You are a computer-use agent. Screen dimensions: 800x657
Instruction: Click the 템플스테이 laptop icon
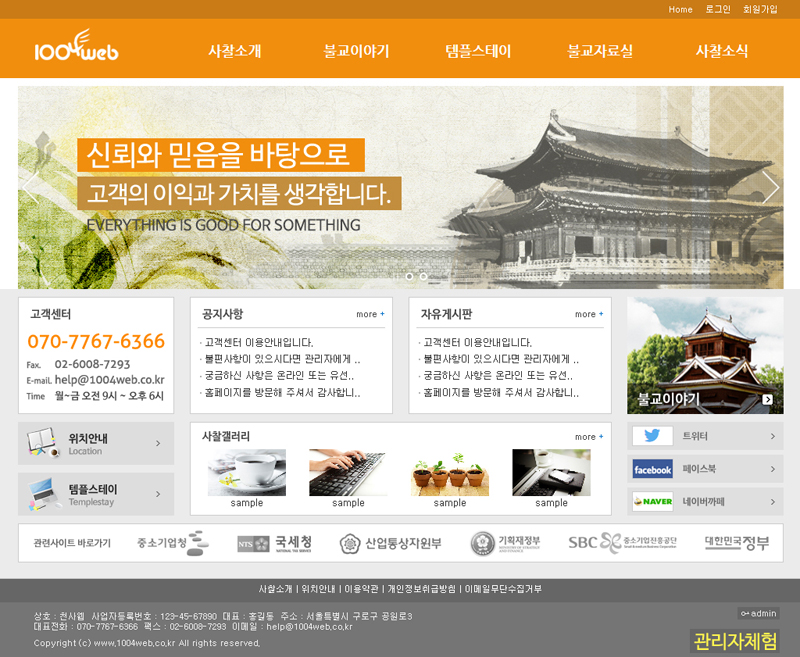click(42, 494)
